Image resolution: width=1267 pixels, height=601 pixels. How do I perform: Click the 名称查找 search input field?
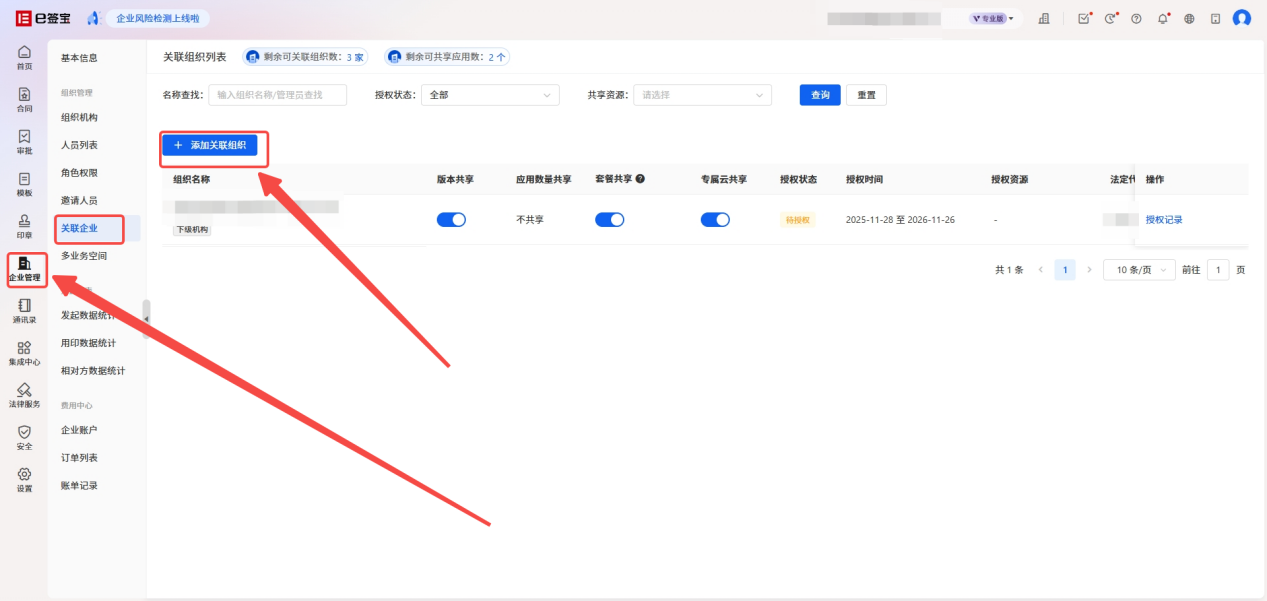coord(277,95)
